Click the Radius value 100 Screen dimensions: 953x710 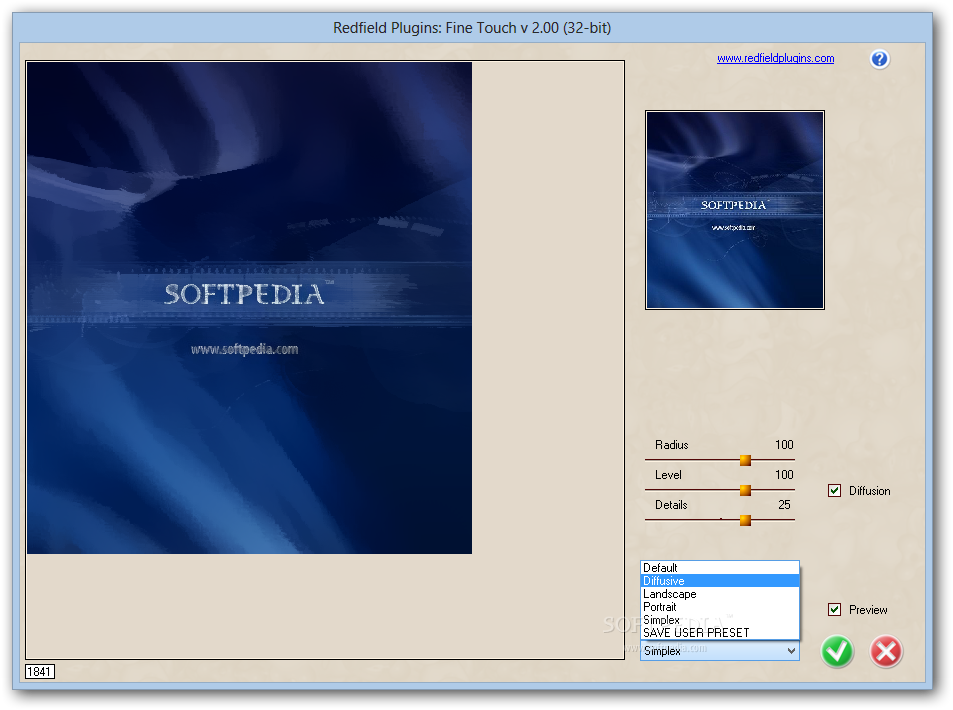point(784,445)
